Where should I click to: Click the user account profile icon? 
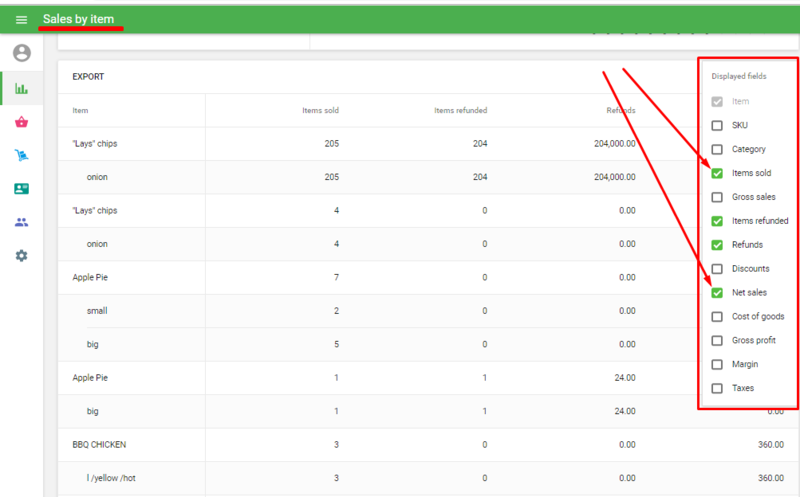point(21,53)
